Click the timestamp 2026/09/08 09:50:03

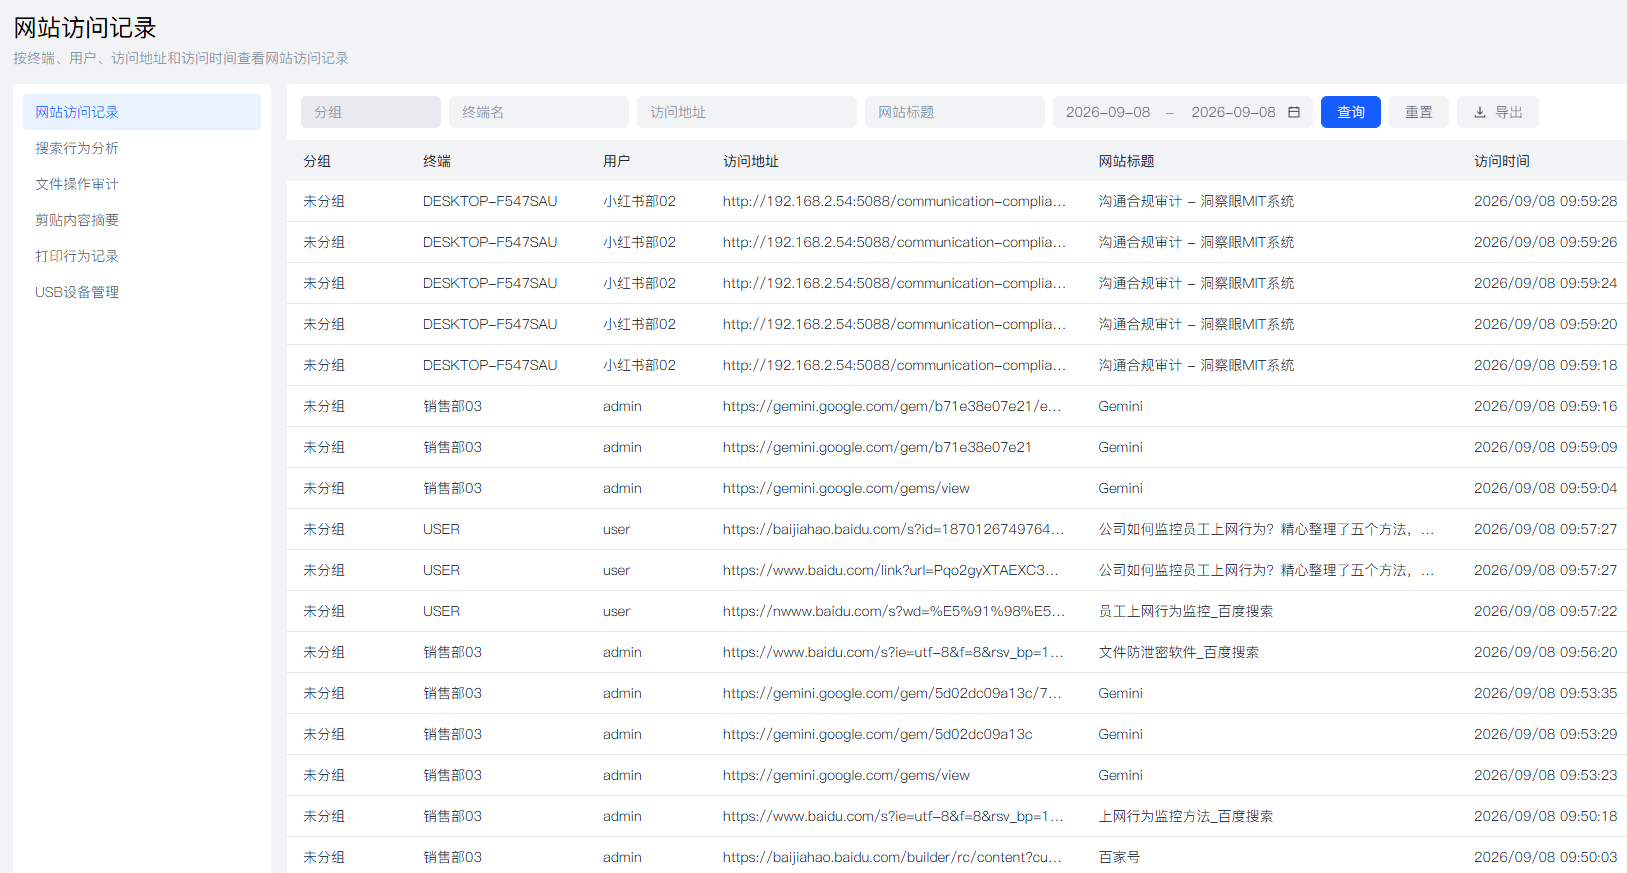click(1545, 857)
